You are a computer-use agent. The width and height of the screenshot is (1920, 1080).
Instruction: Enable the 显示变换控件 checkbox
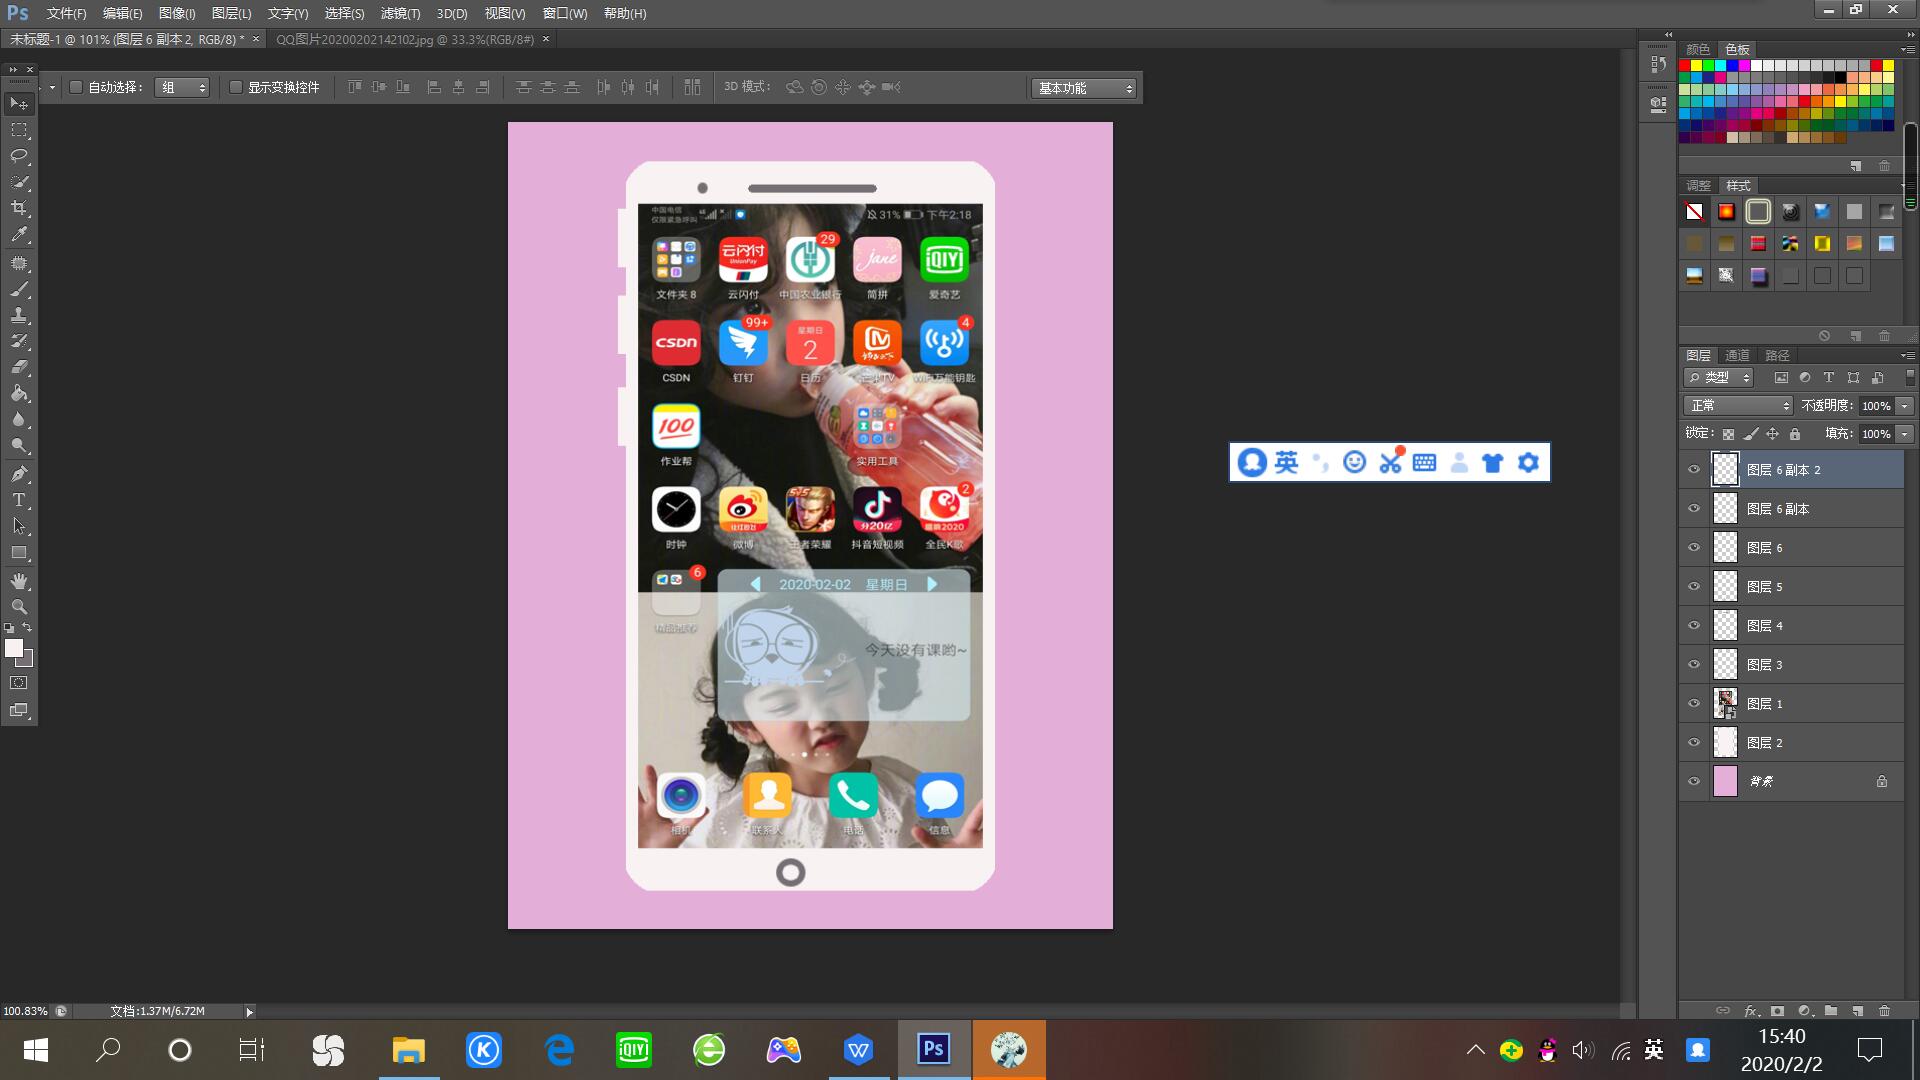point(236,87)
